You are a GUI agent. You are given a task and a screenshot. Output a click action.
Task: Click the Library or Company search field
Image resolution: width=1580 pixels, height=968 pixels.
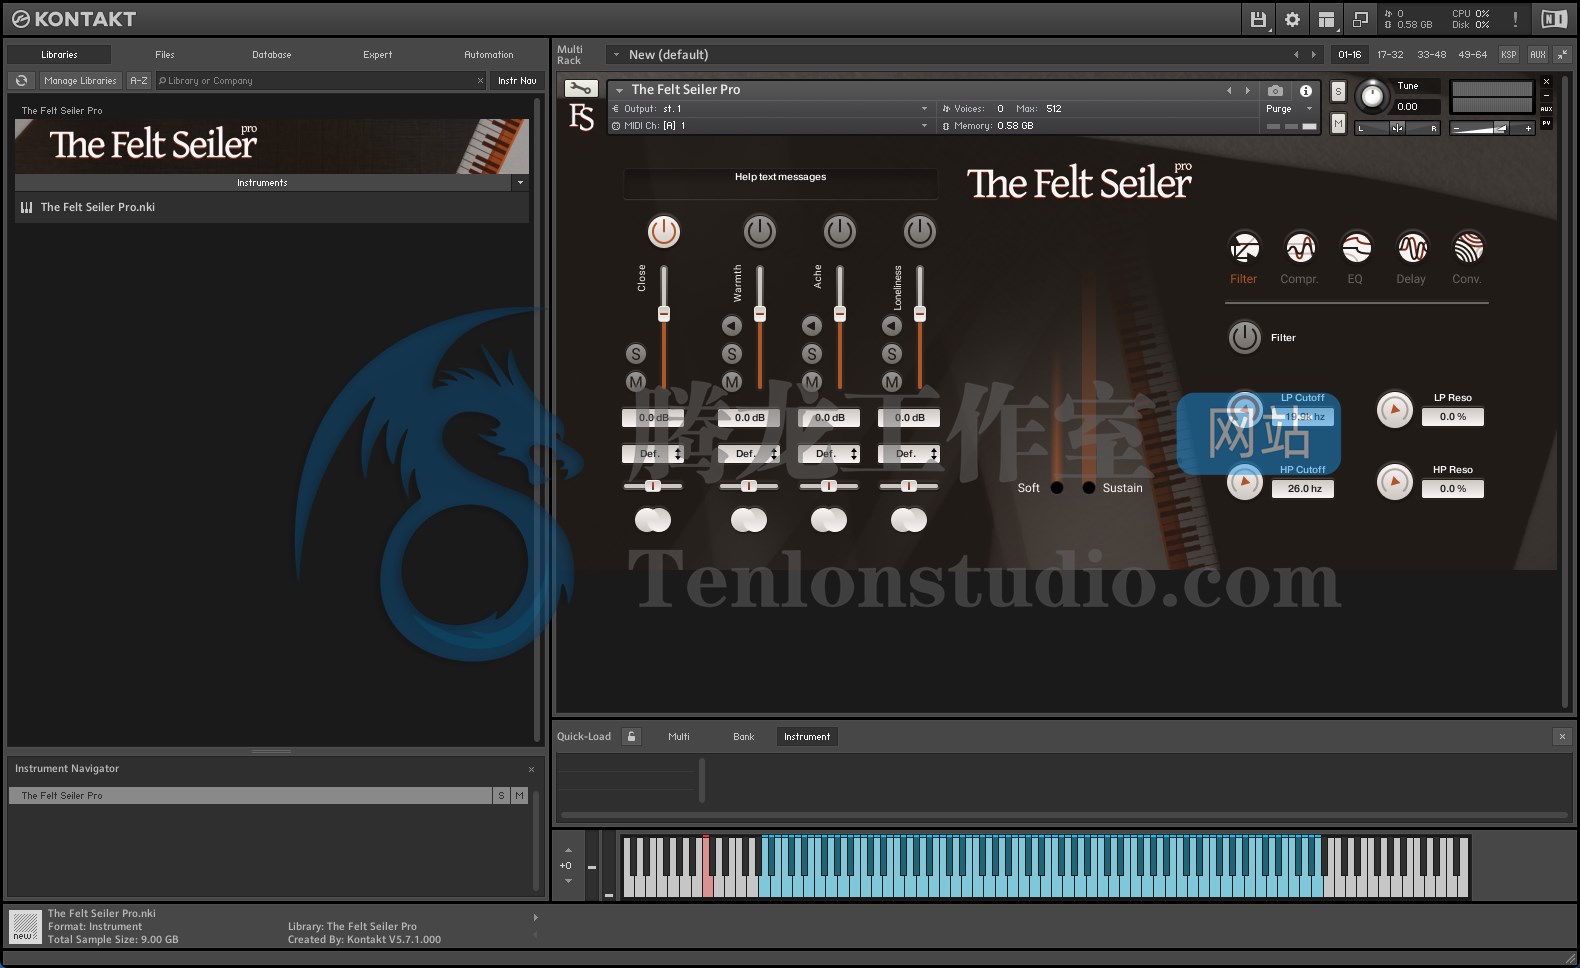coord(320,81)
